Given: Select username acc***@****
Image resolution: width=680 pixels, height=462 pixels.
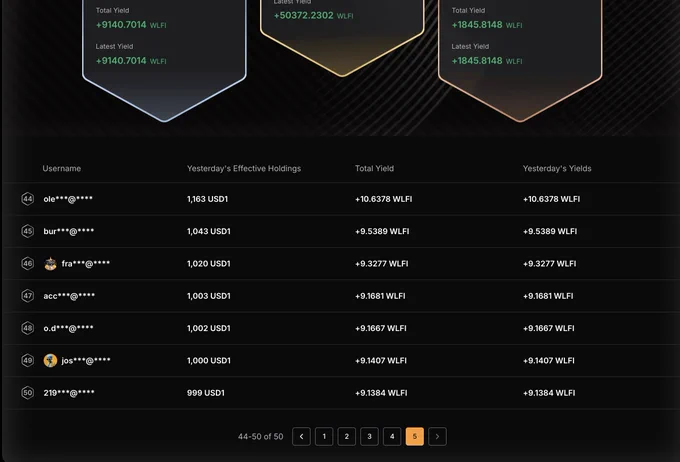Looking at the screenshot, I should 69,296.
